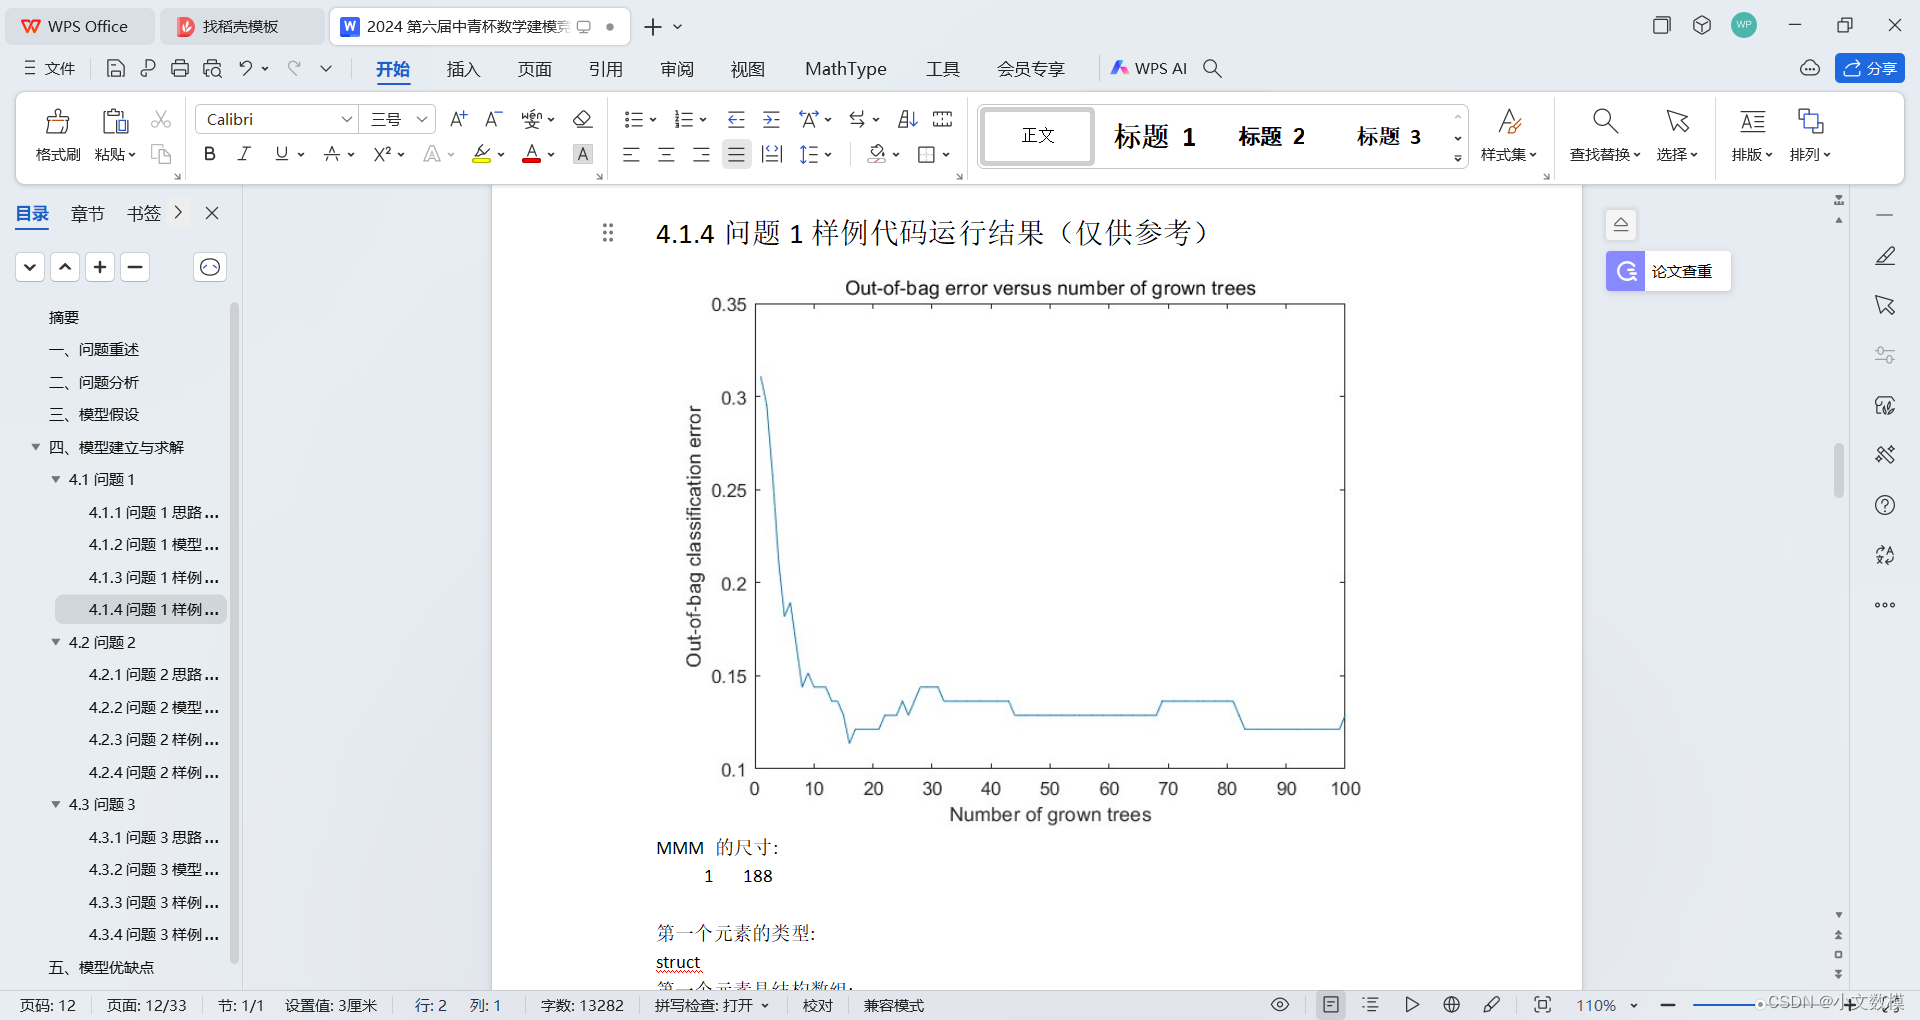Undo the last action

[245, 68]
